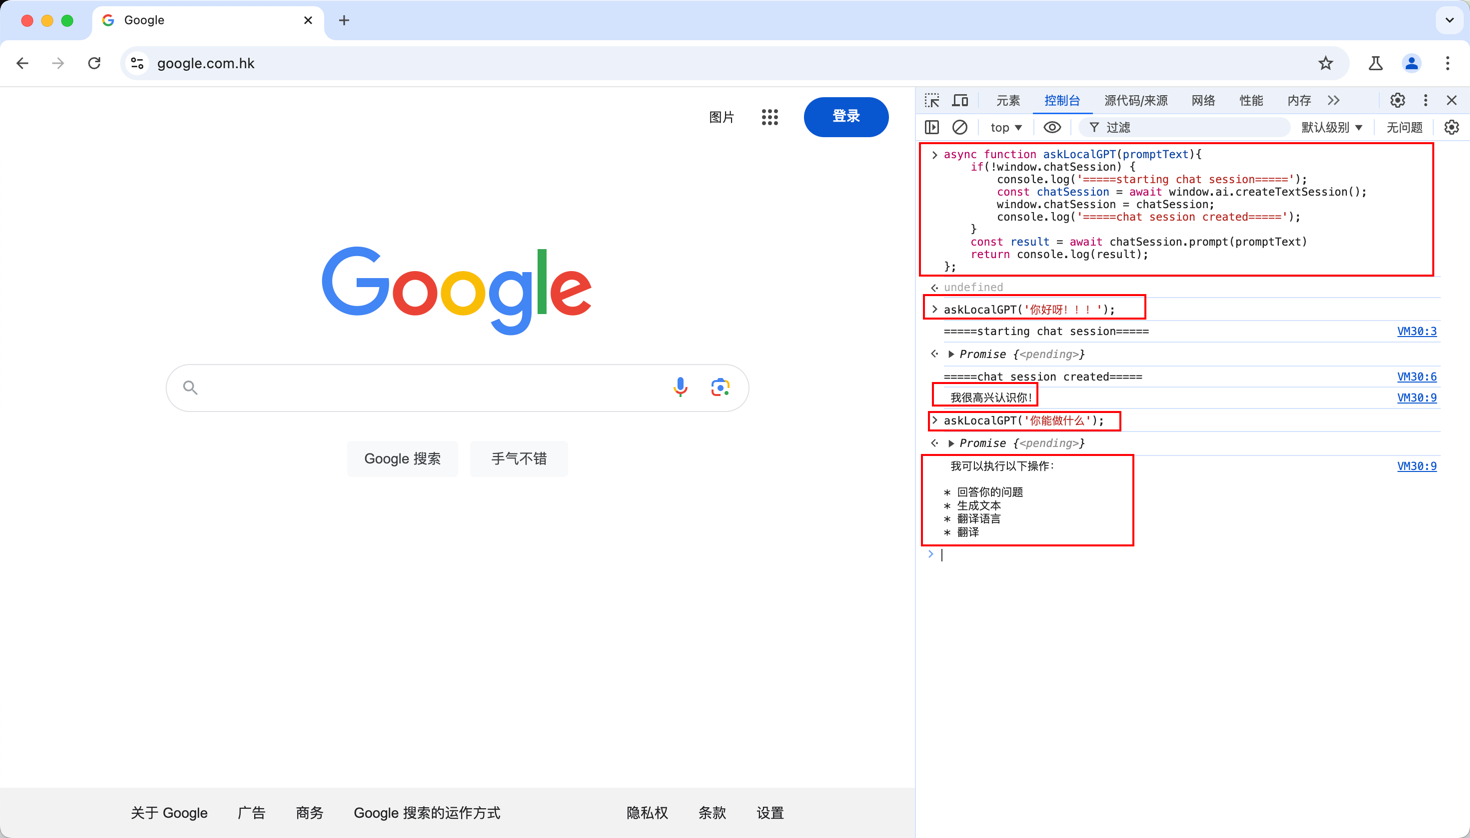
Task: Open the 条款 footer link
Action: pyautogui.click(x=712, y=813)
